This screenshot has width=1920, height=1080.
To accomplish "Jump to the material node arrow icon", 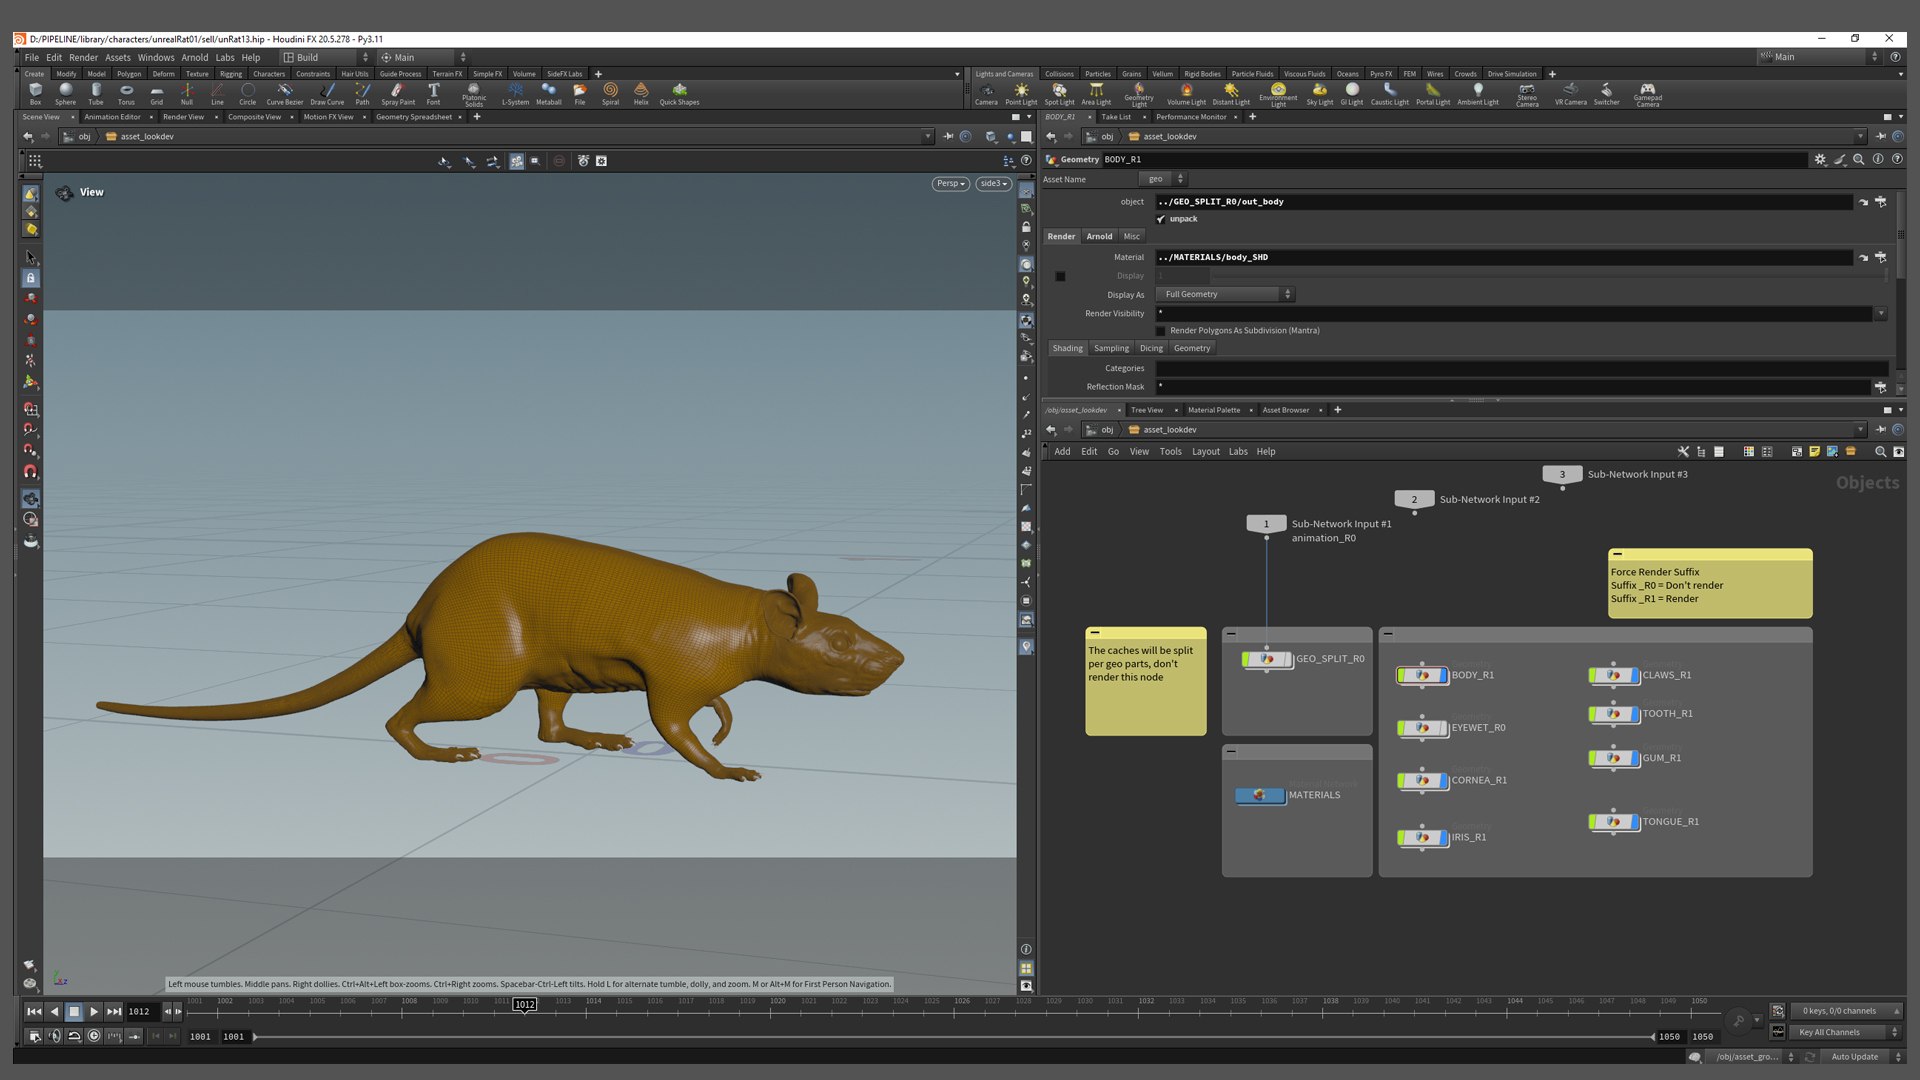I will 1863,257.
